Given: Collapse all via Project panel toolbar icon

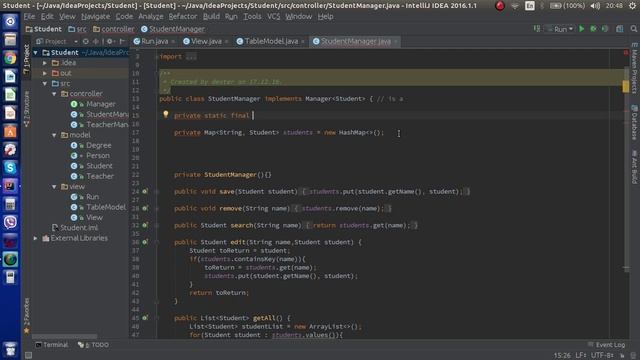Looking at the screenshot, I should tap(96, 41).
